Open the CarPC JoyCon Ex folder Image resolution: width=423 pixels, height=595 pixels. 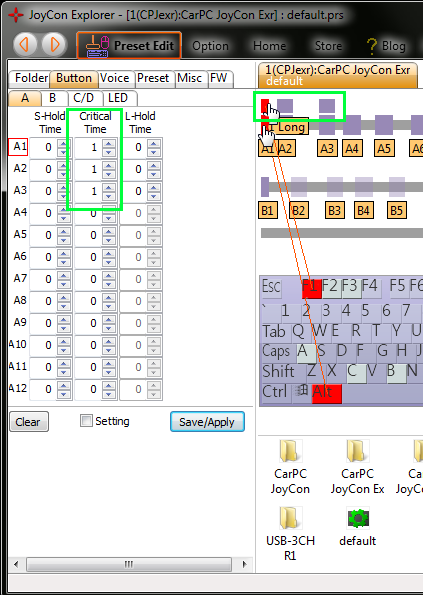tap(357, 467)
